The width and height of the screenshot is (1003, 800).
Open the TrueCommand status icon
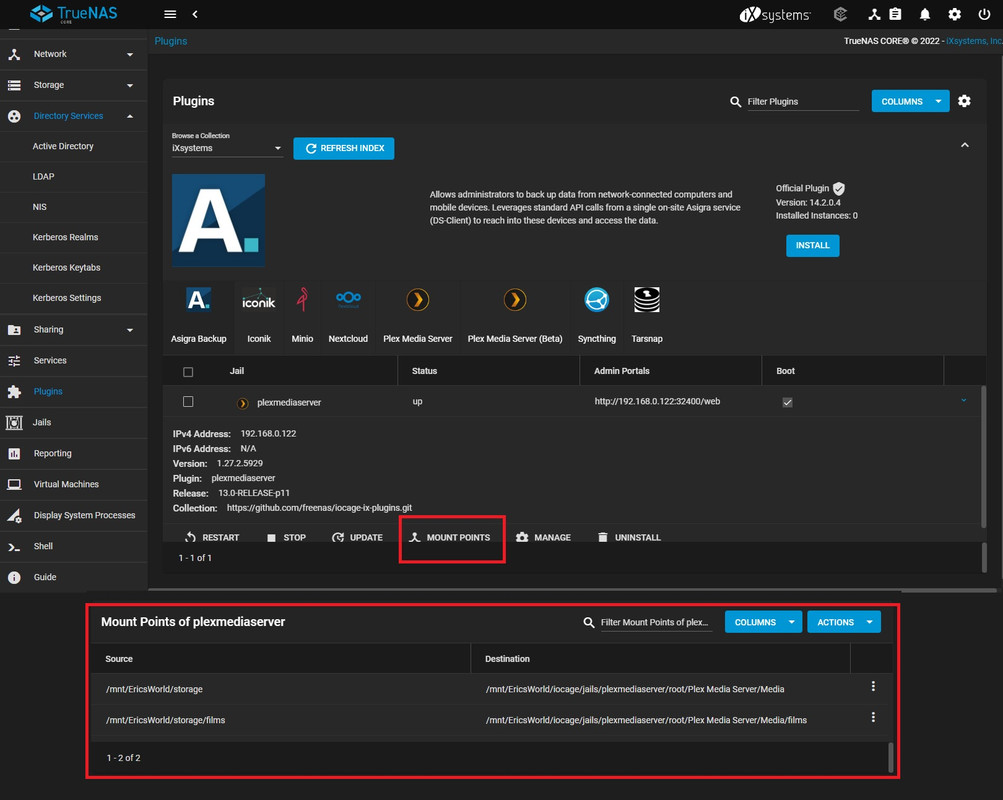coord(841,14)
